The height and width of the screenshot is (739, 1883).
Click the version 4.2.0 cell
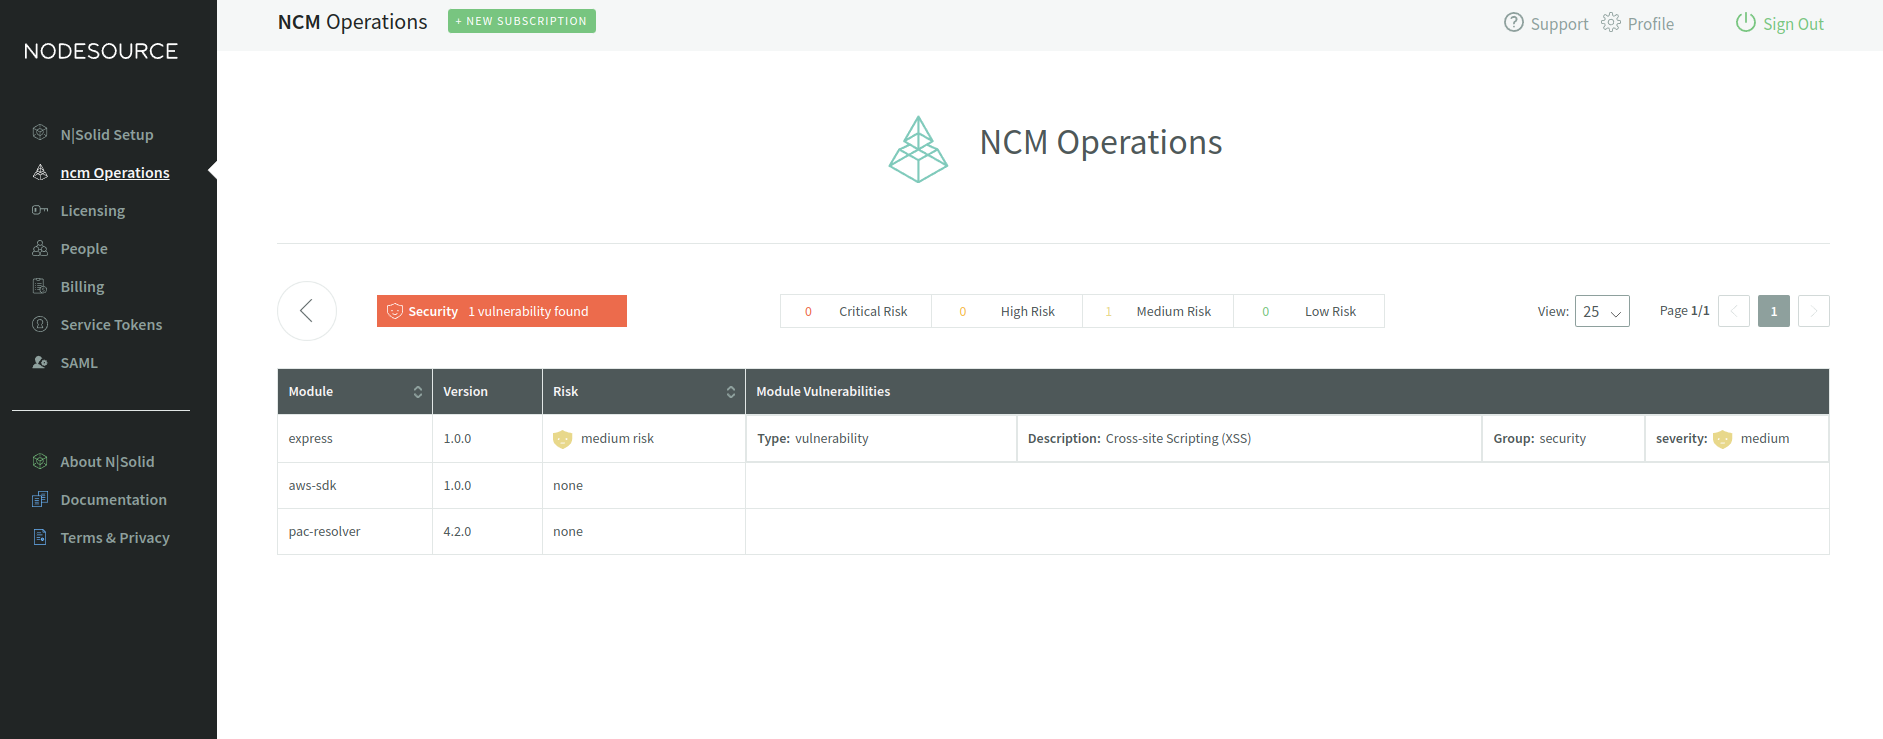(x=487, y=531)
